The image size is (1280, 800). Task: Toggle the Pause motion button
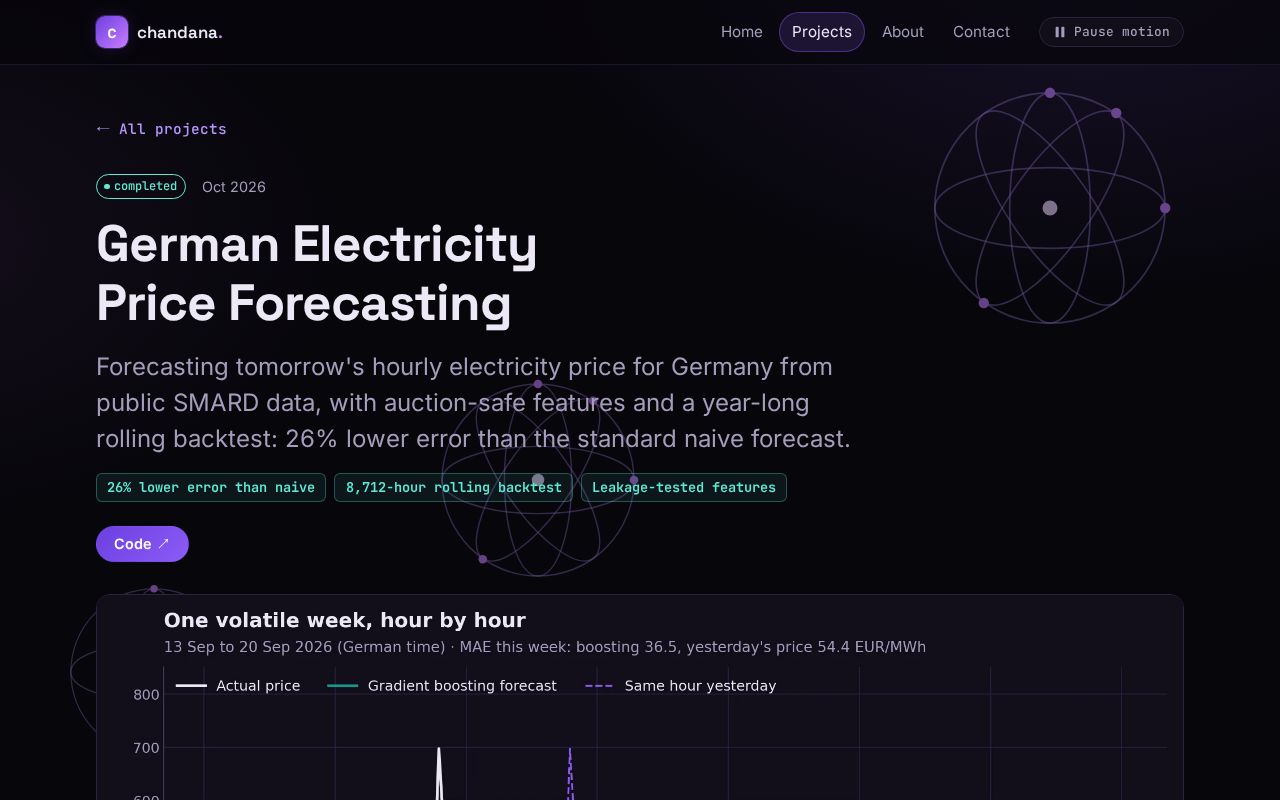[1111, 32]
